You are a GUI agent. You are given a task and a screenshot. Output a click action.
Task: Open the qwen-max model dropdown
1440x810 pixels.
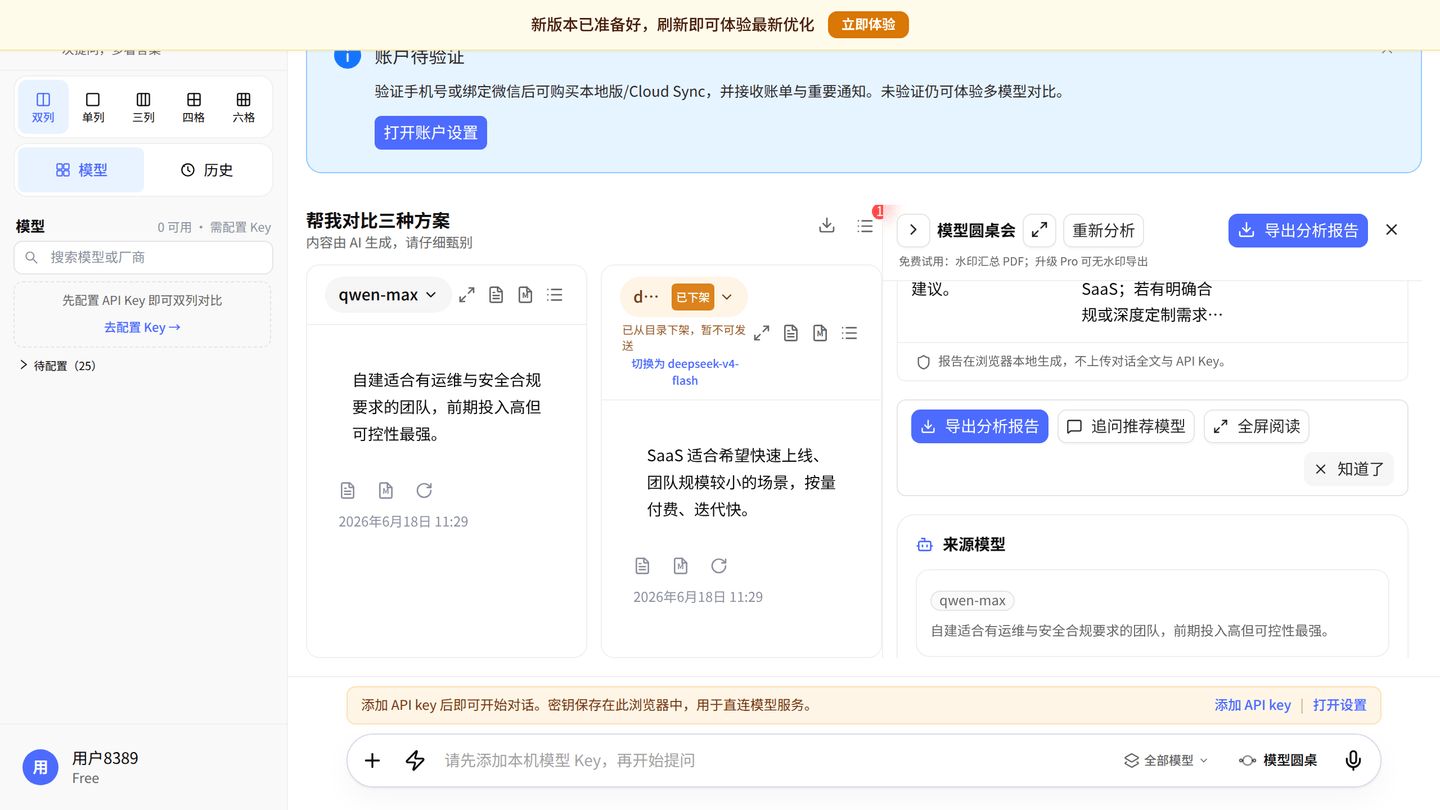tap(388, 295)
